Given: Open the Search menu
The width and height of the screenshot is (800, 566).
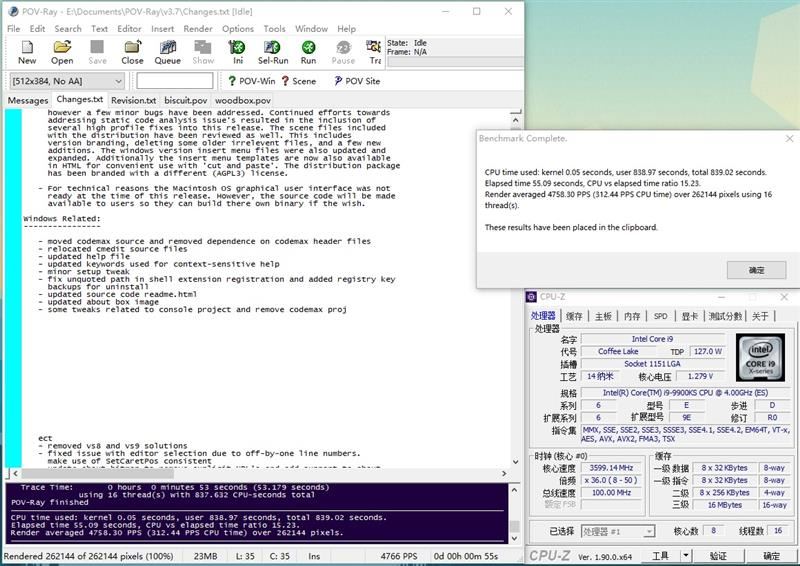Looking at the screenshot, I should 68,29.
